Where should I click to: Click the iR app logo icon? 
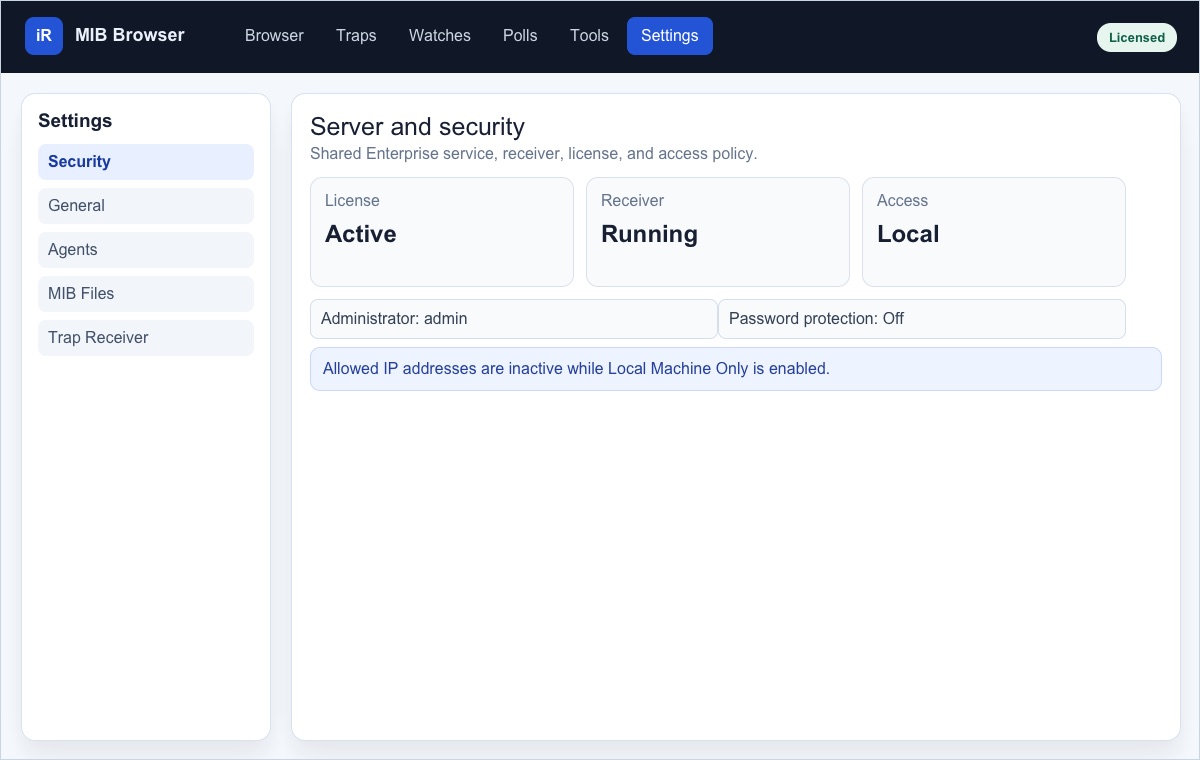tap(44, 36)
